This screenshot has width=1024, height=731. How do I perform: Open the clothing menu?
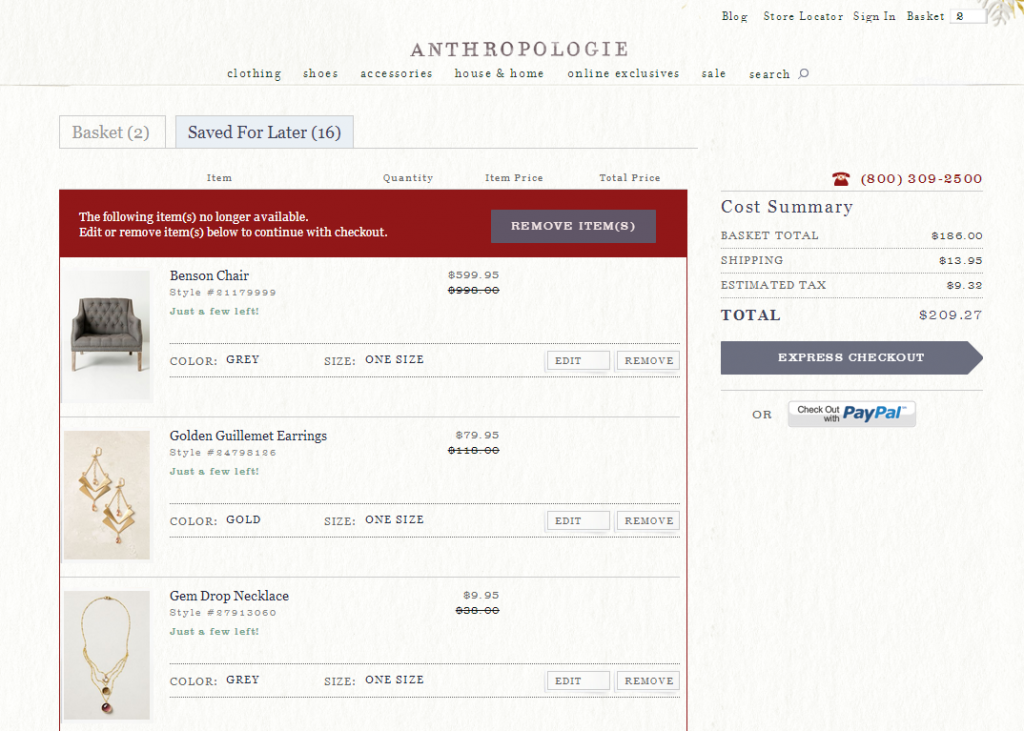coord(254,74)
